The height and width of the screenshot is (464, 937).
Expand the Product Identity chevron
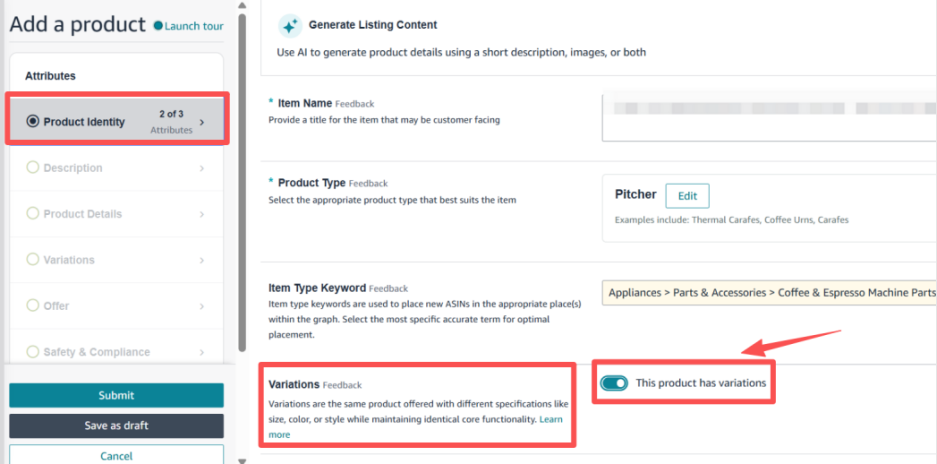click(202, 122)
